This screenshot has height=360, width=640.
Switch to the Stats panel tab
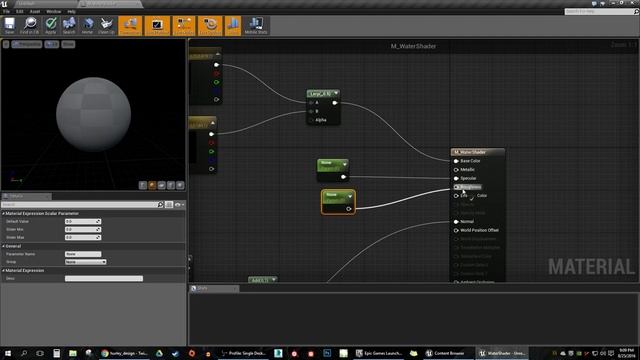click(214, 288)
